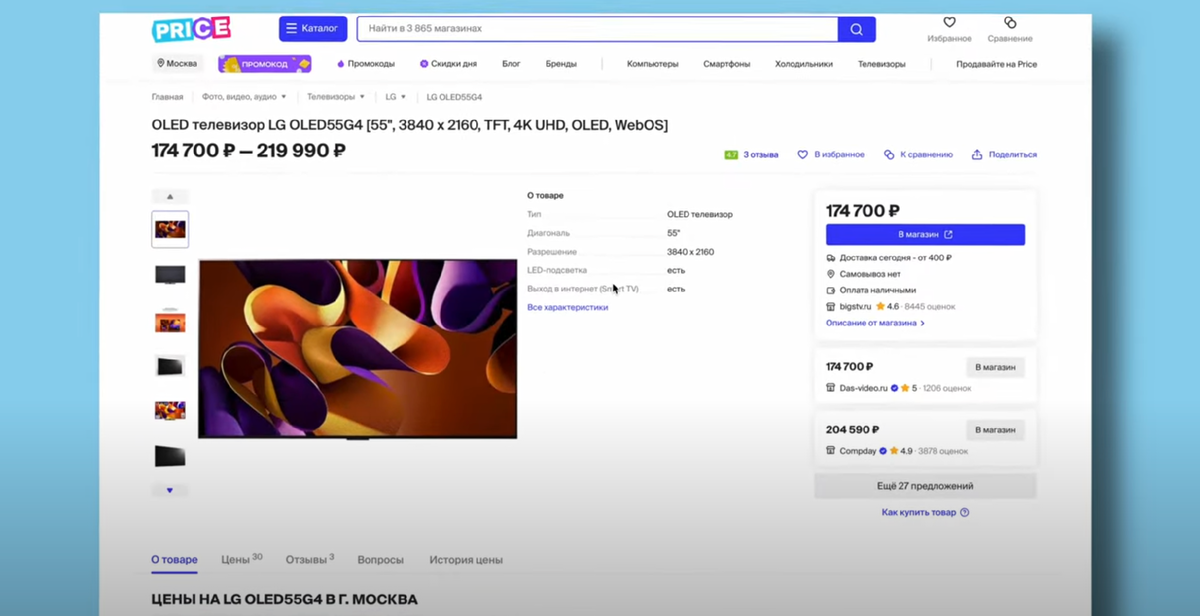1200x616 pixels.
Task: Open Все характеристики link
Action: click(x=567, y=307)
